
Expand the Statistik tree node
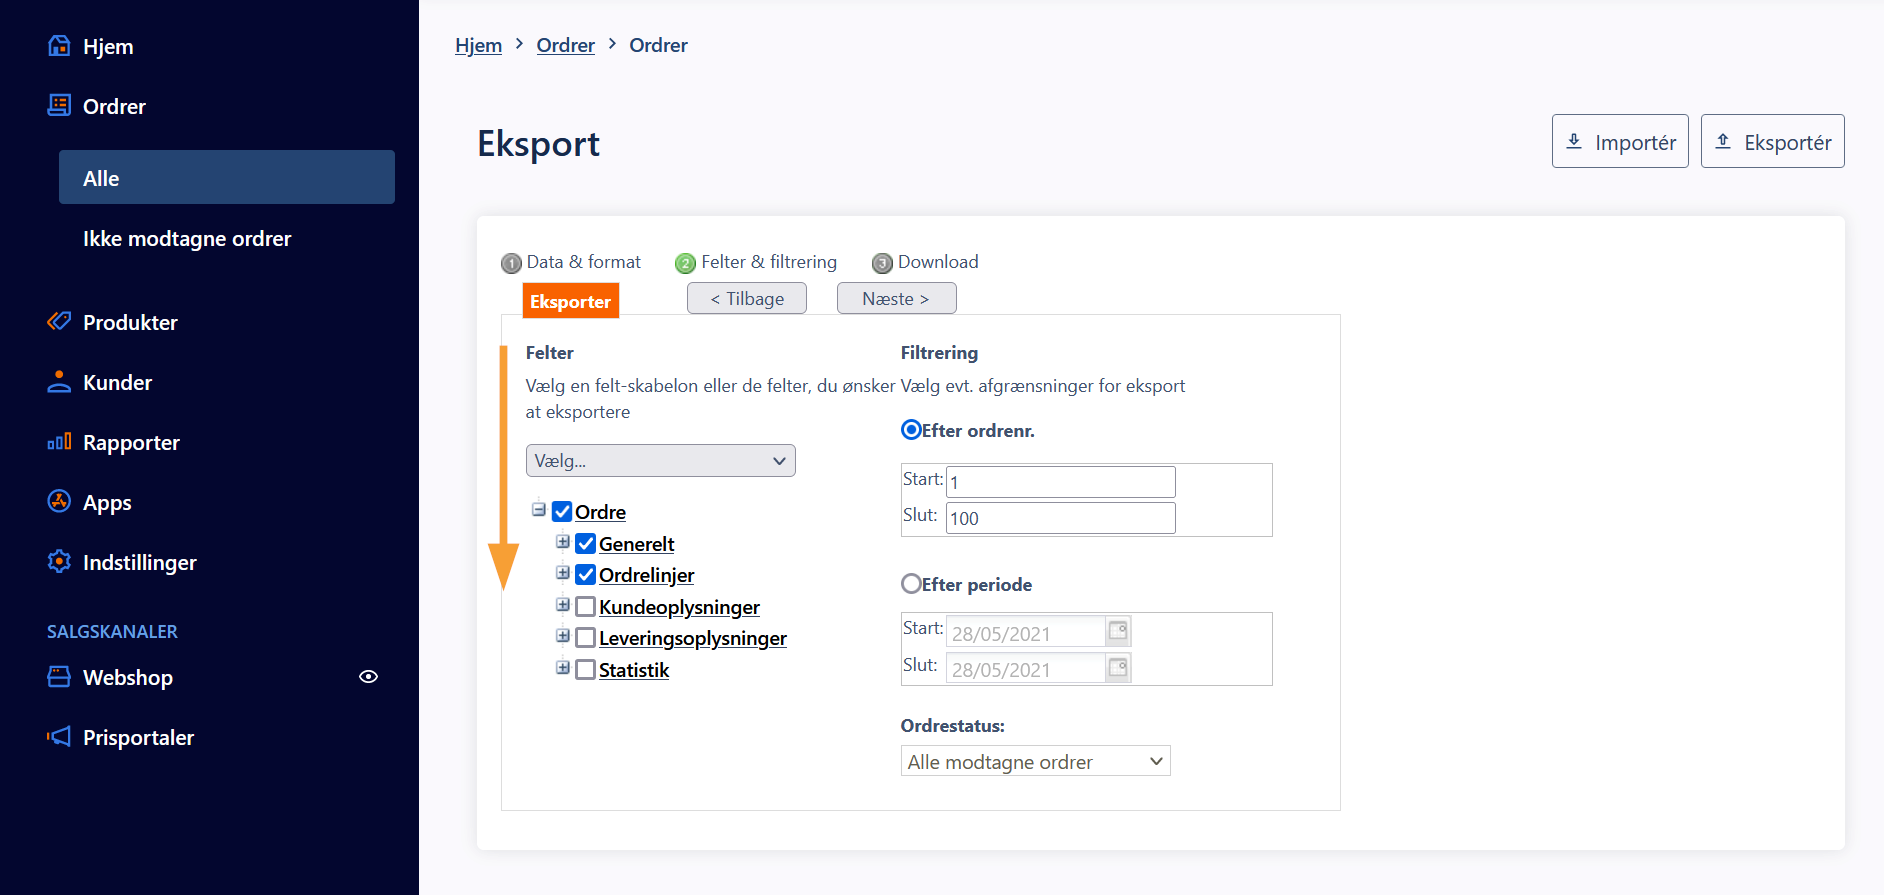pos(563,668)
